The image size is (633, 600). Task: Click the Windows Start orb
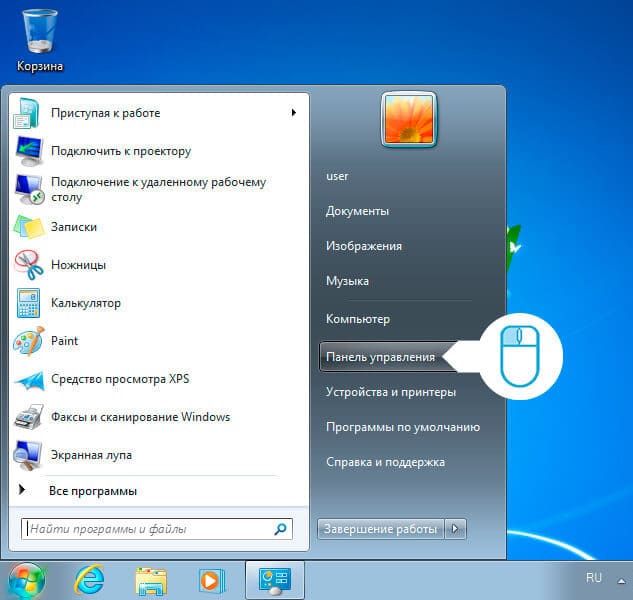tap(27, 581)
